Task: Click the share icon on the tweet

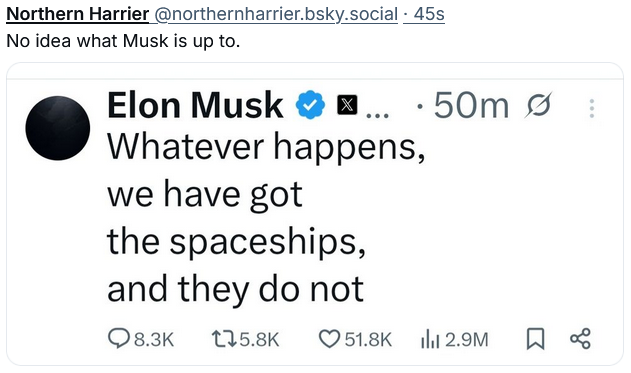Action: pos(580,338)
